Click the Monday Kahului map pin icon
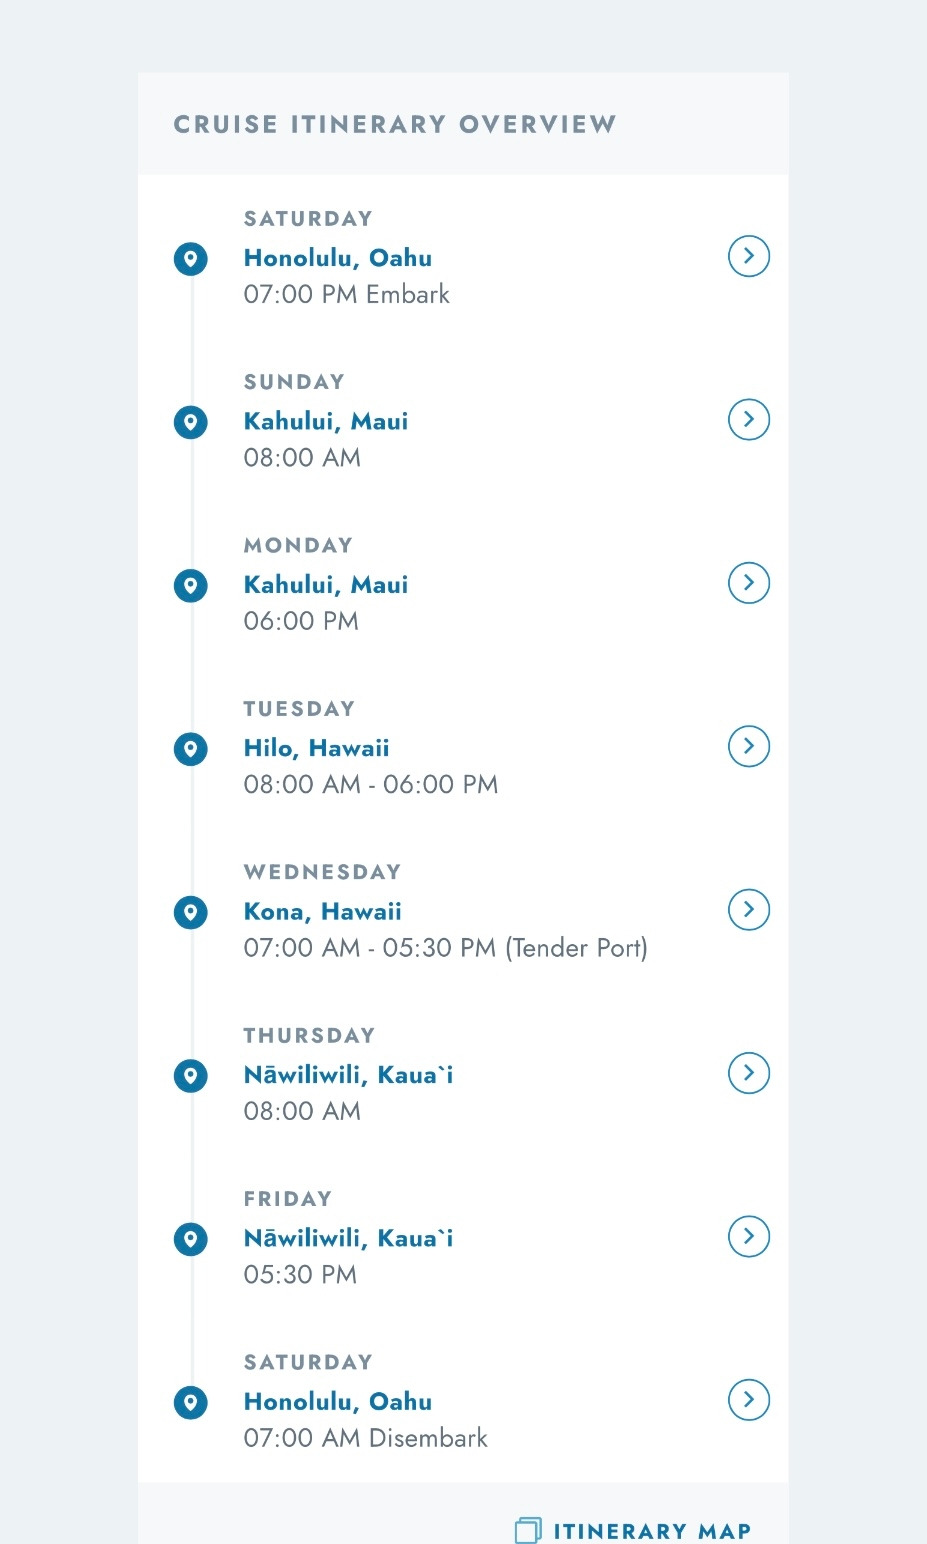This screenshot has width=927, height=1544. (190, 585)
